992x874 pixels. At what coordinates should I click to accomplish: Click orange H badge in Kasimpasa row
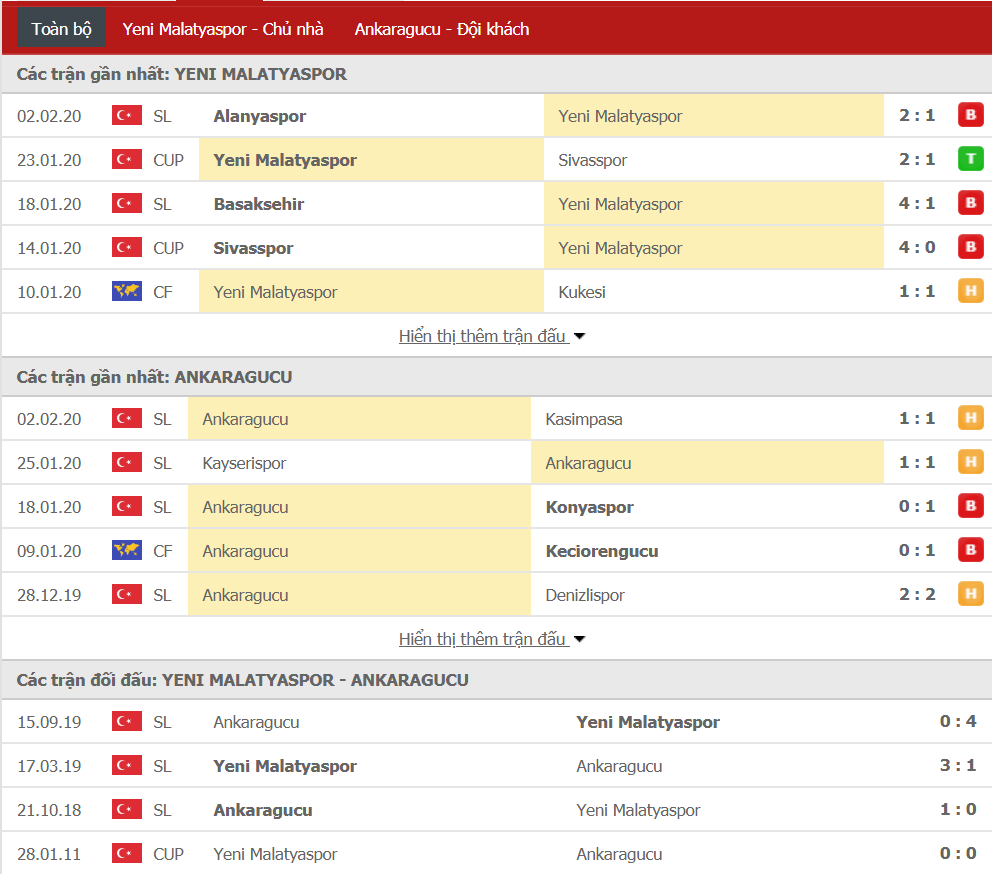point(970,418)
